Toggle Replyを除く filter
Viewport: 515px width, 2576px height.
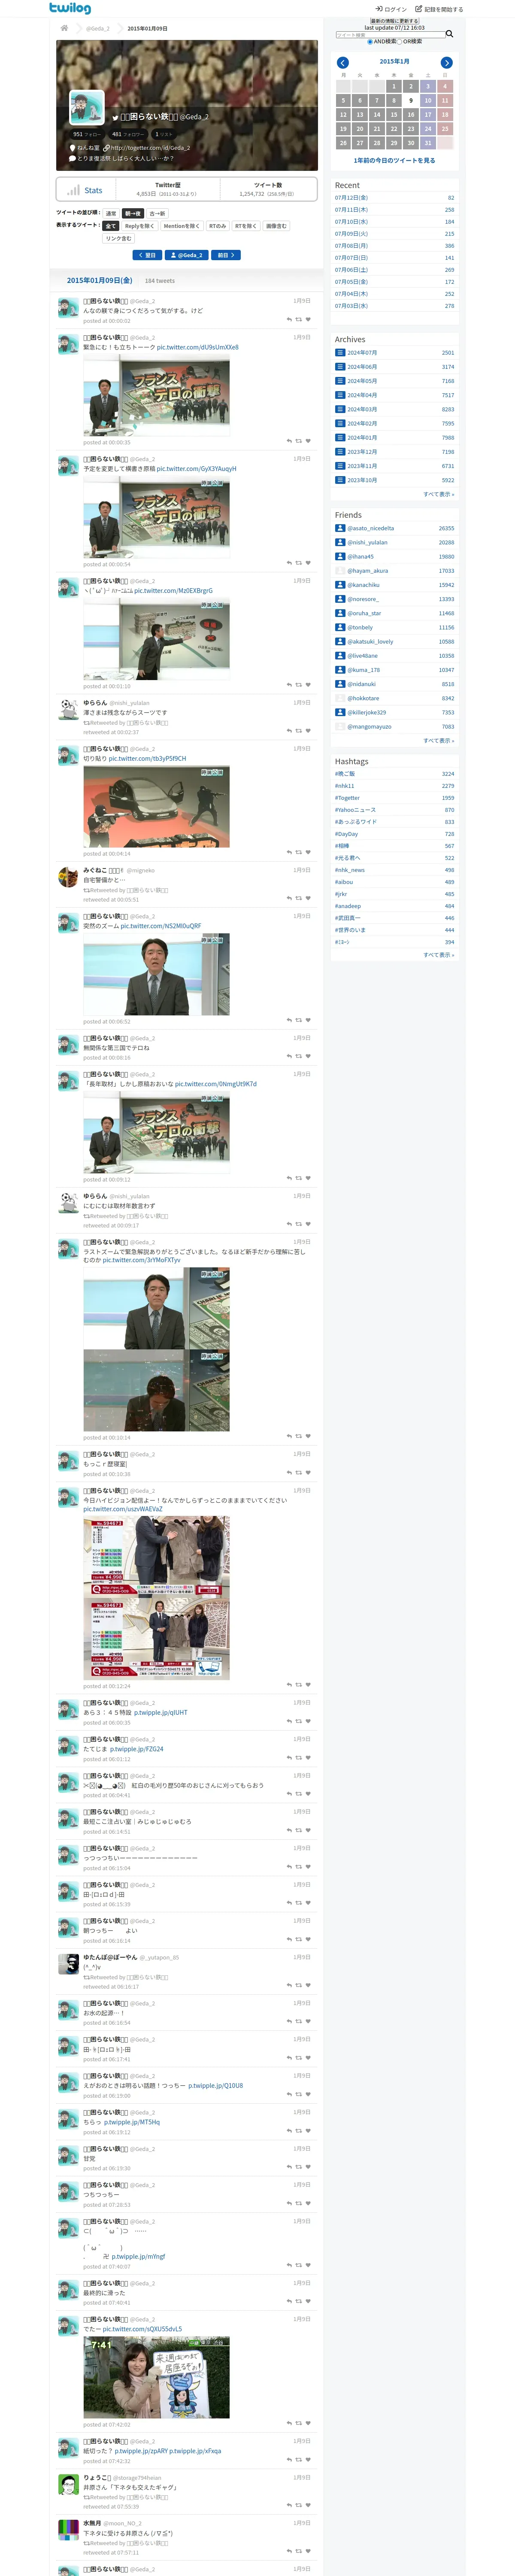[140, 226]
